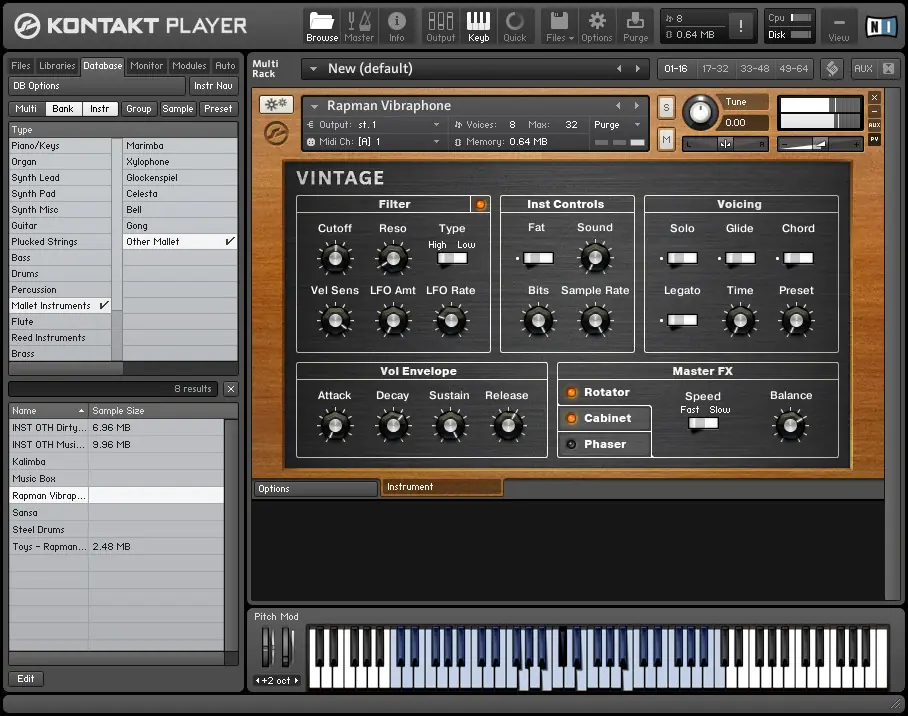908x716 pixels.
Task: Clear search results with X icon
Action: tap(230, 389)
